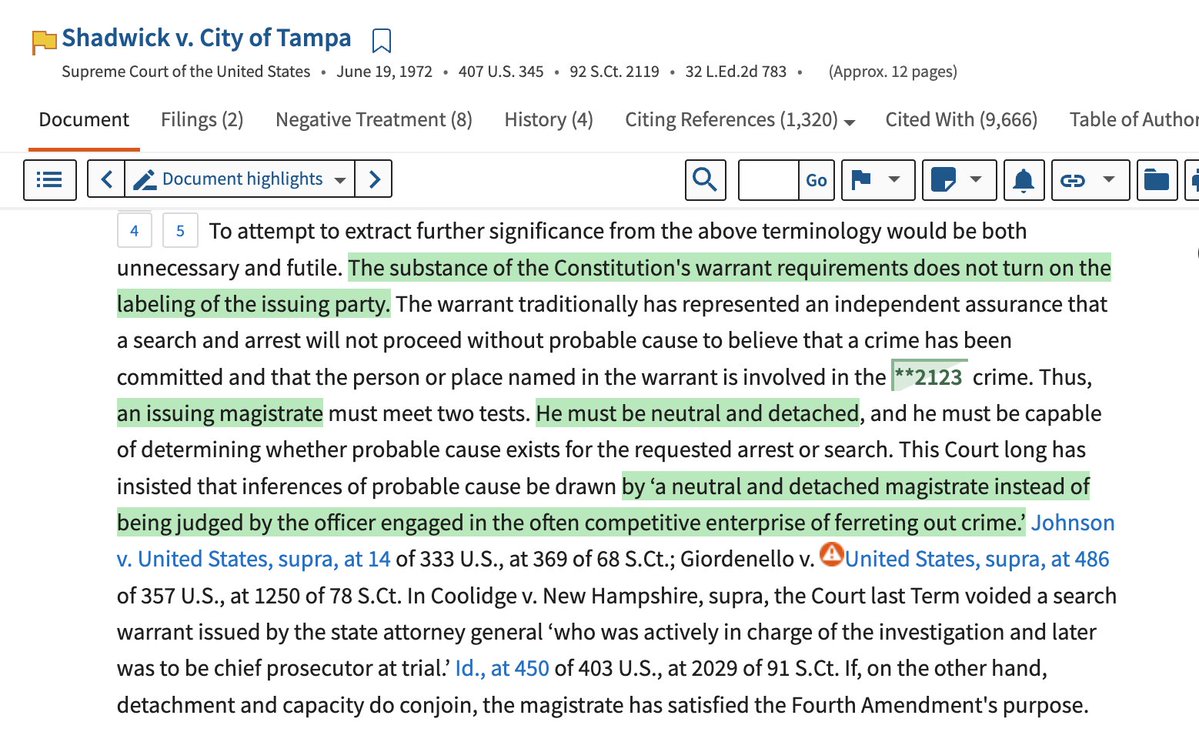Expand the link options dropdown arrow
The width and height of the screenshot is (1199, 742).
pos(1109,180)
